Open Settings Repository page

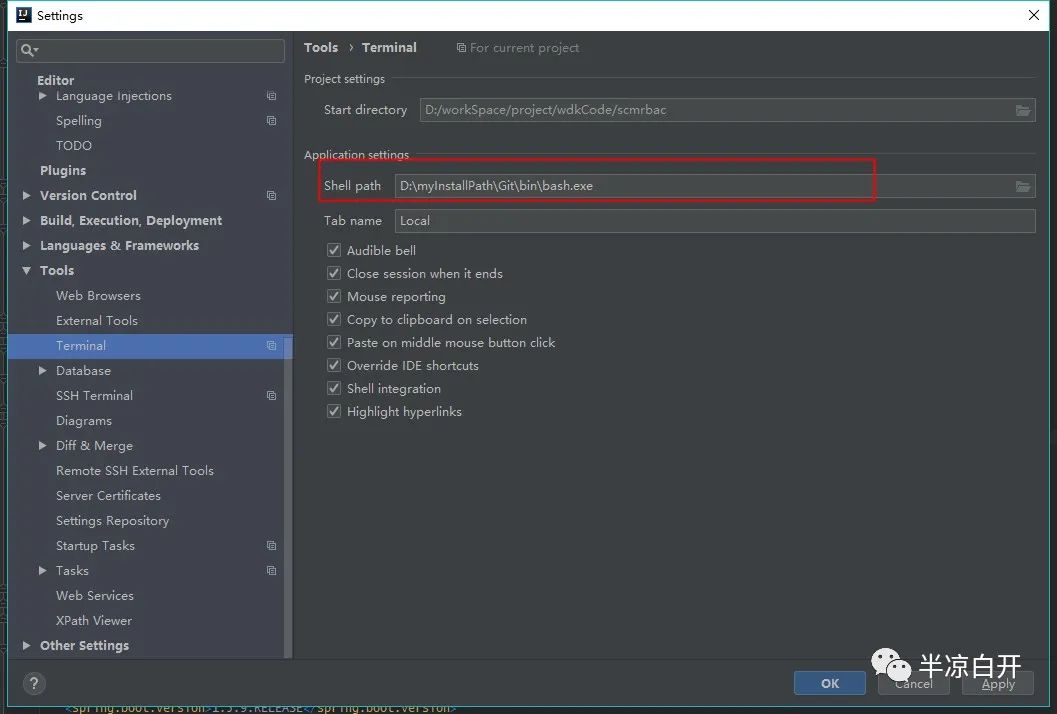click(113, 520)
